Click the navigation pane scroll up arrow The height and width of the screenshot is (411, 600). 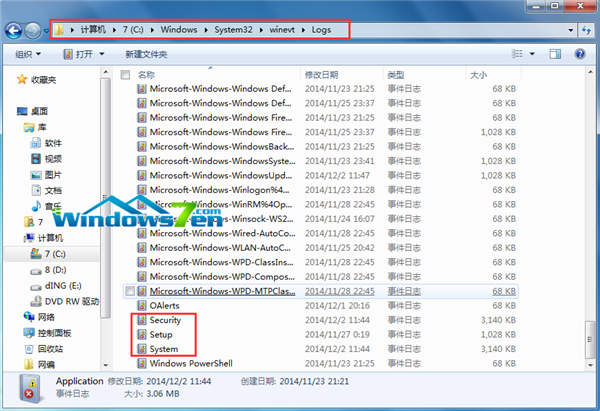[x=106, y=72]
